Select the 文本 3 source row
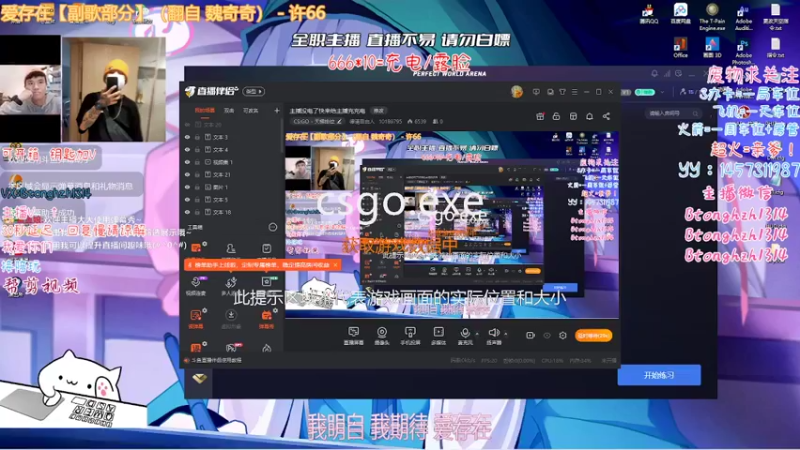The image size is (800, 450). (232, 137)
